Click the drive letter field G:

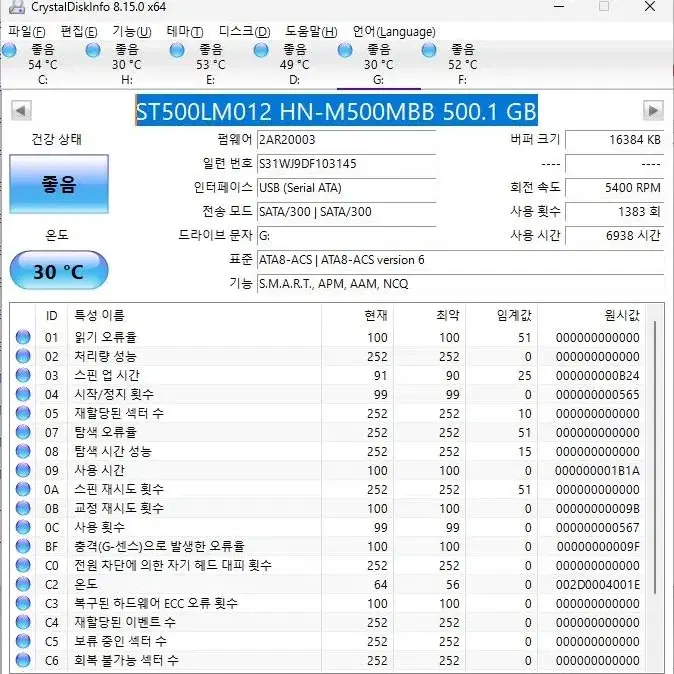(346, 236)
